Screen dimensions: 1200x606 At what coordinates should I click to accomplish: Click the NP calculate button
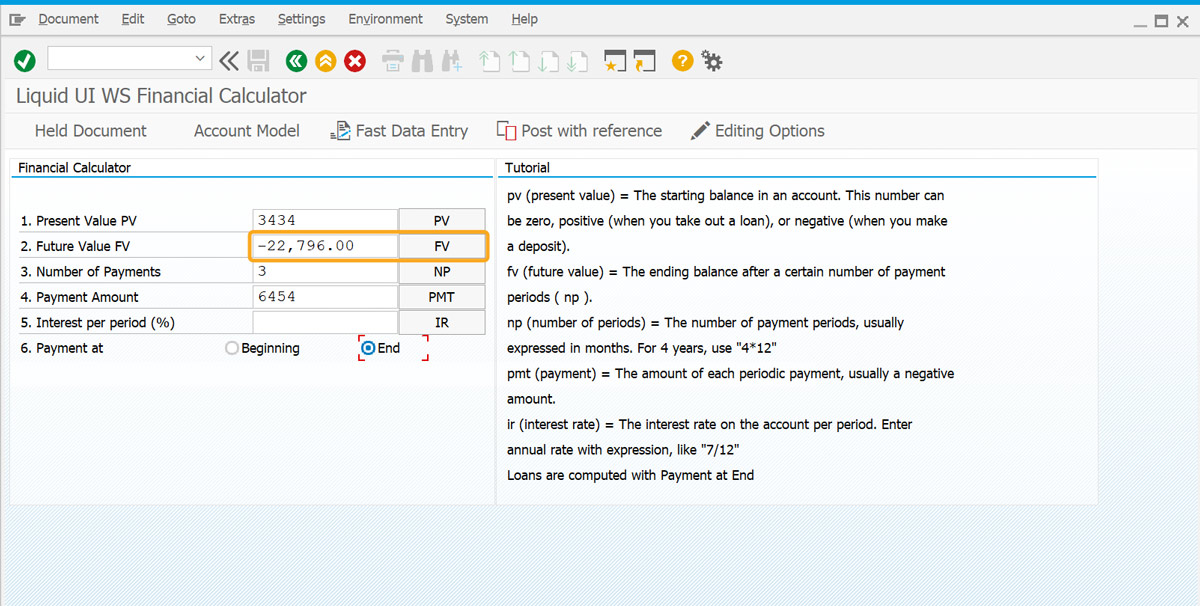tap(442, 271)
